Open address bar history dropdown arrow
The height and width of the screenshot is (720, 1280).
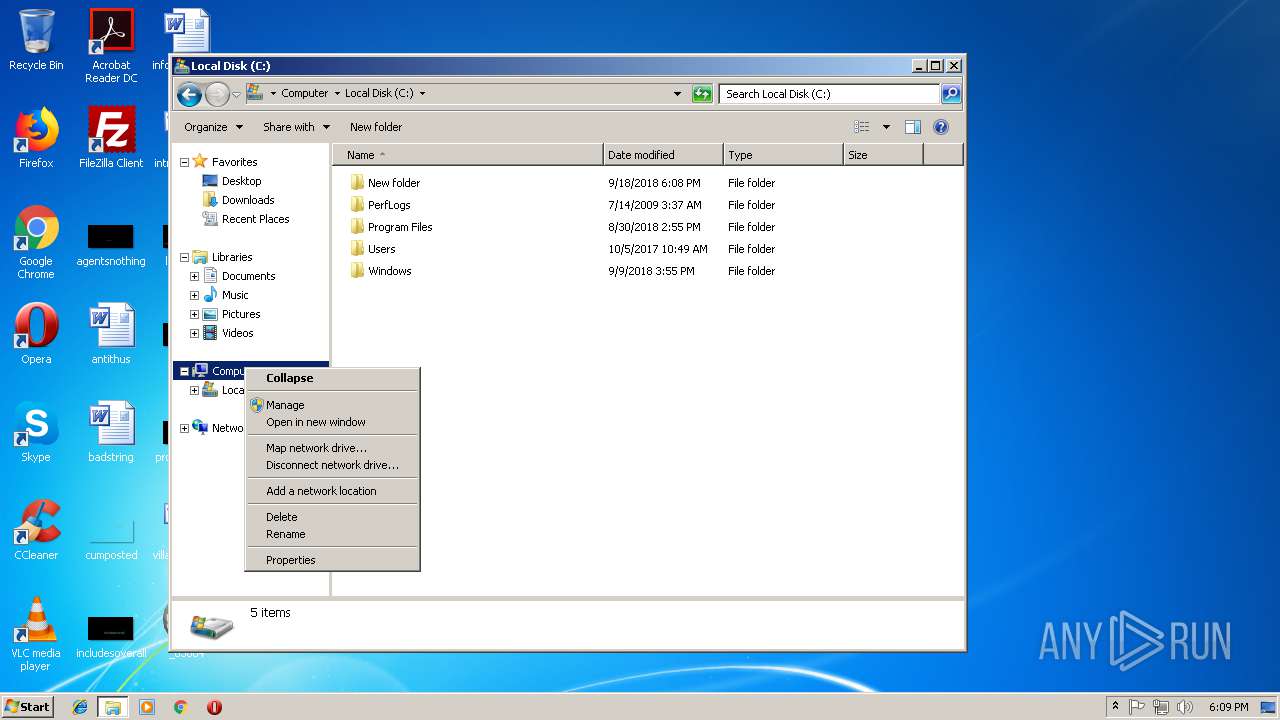click(x=679, y=94)
